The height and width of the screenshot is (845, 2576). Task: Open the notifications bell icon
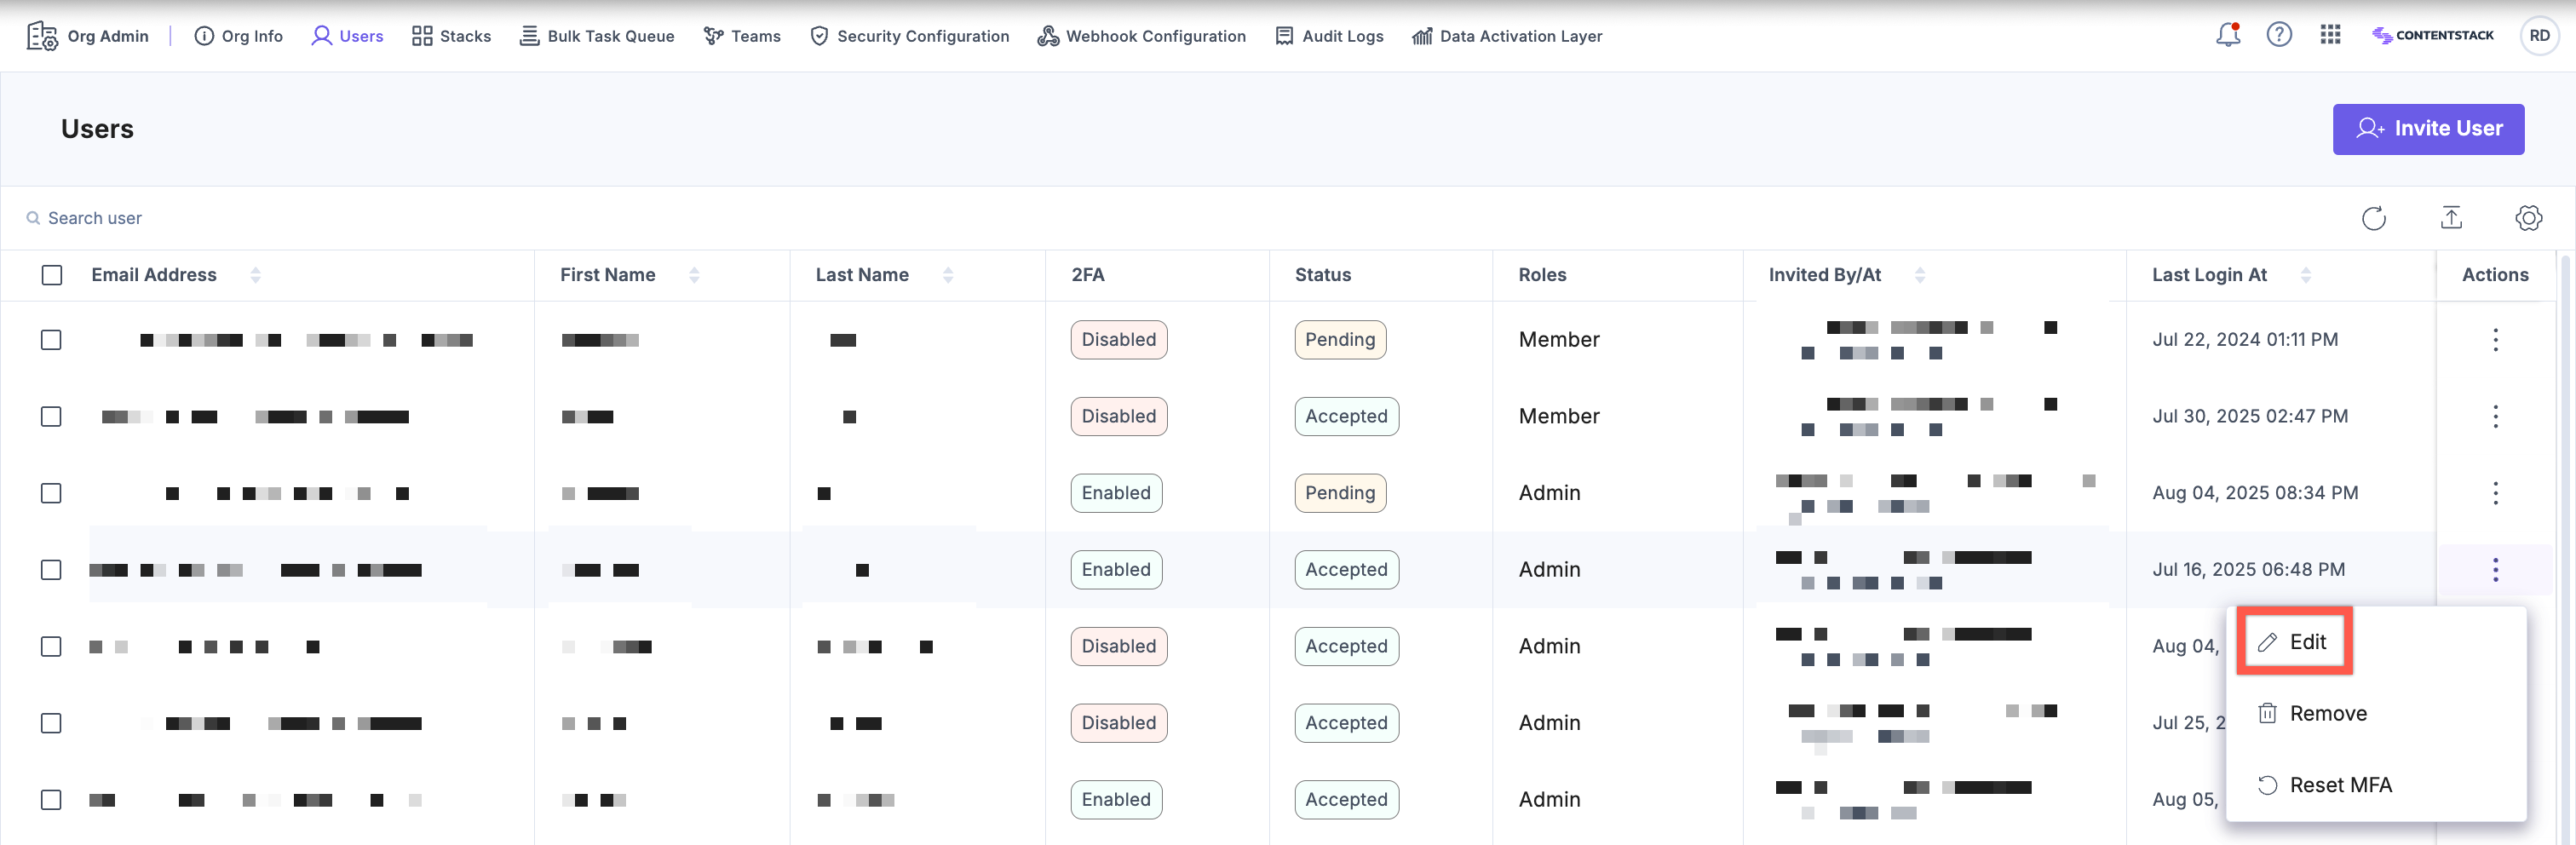click(x=2227, y=35)
